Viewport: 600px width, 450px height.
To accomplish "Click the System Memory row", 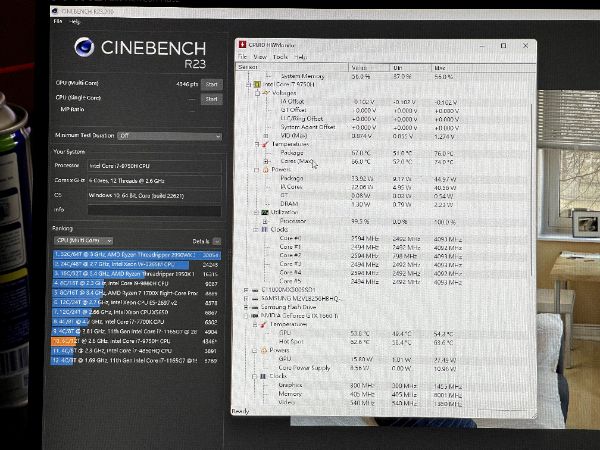I will coord(385,76).
